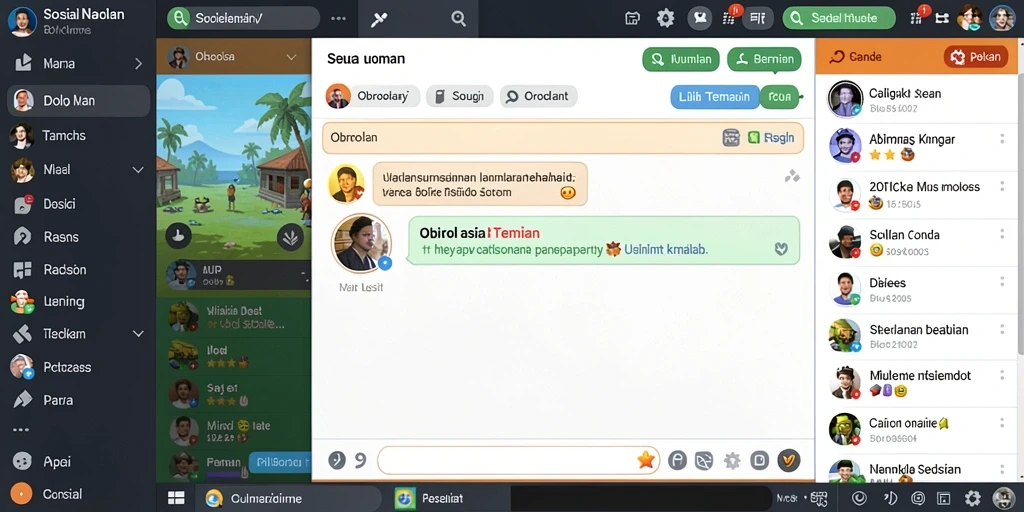This screenshot has height=512, width=1024.
Task: Expand the Nlaal sidebar dropdown arrow
Action: pos(138,170)
